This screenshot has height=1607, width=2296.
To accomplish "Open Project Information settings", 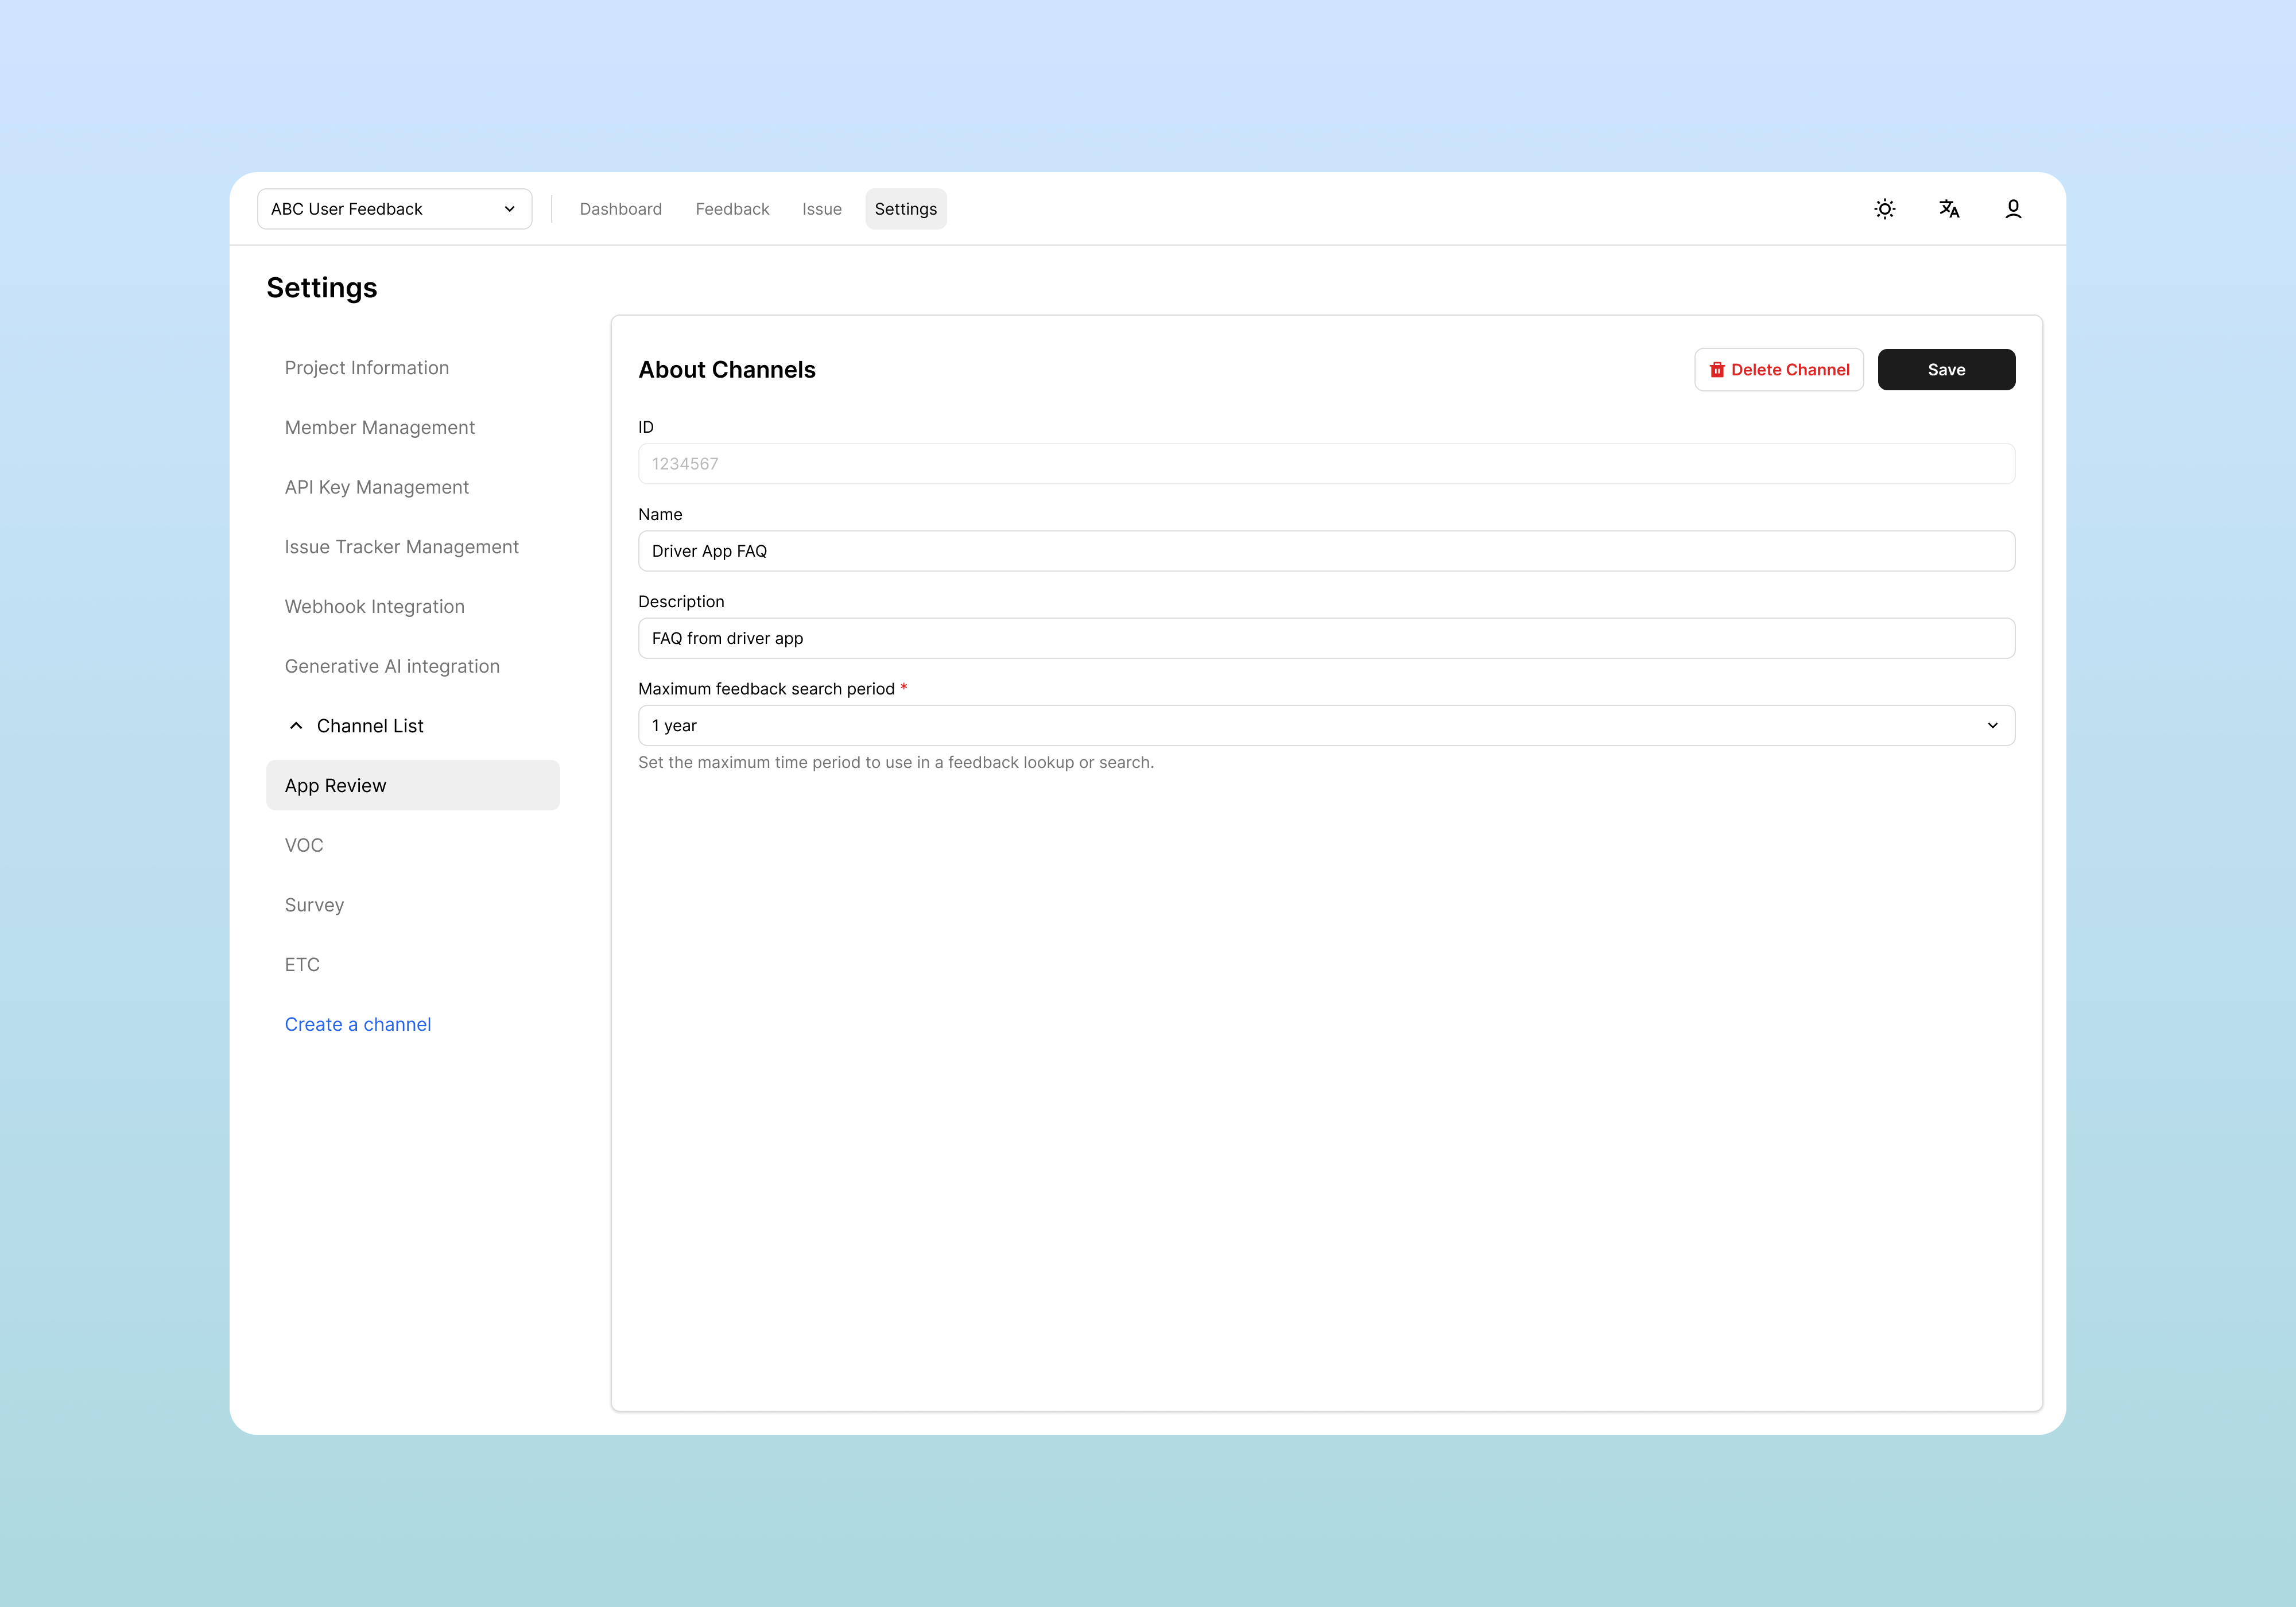I will [366, 368].
